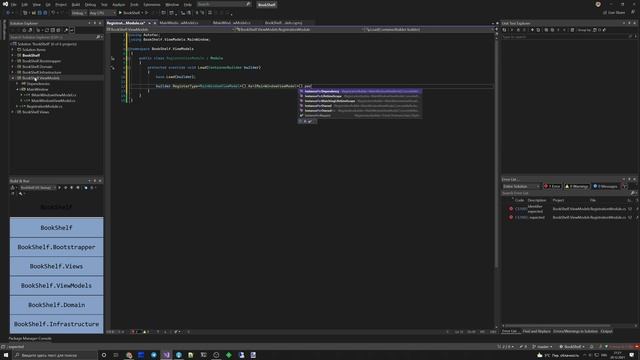640x360 pixels.
Task: Switch to the MainWindowViewModel.cs editor tab
Action: click(179, 23)
